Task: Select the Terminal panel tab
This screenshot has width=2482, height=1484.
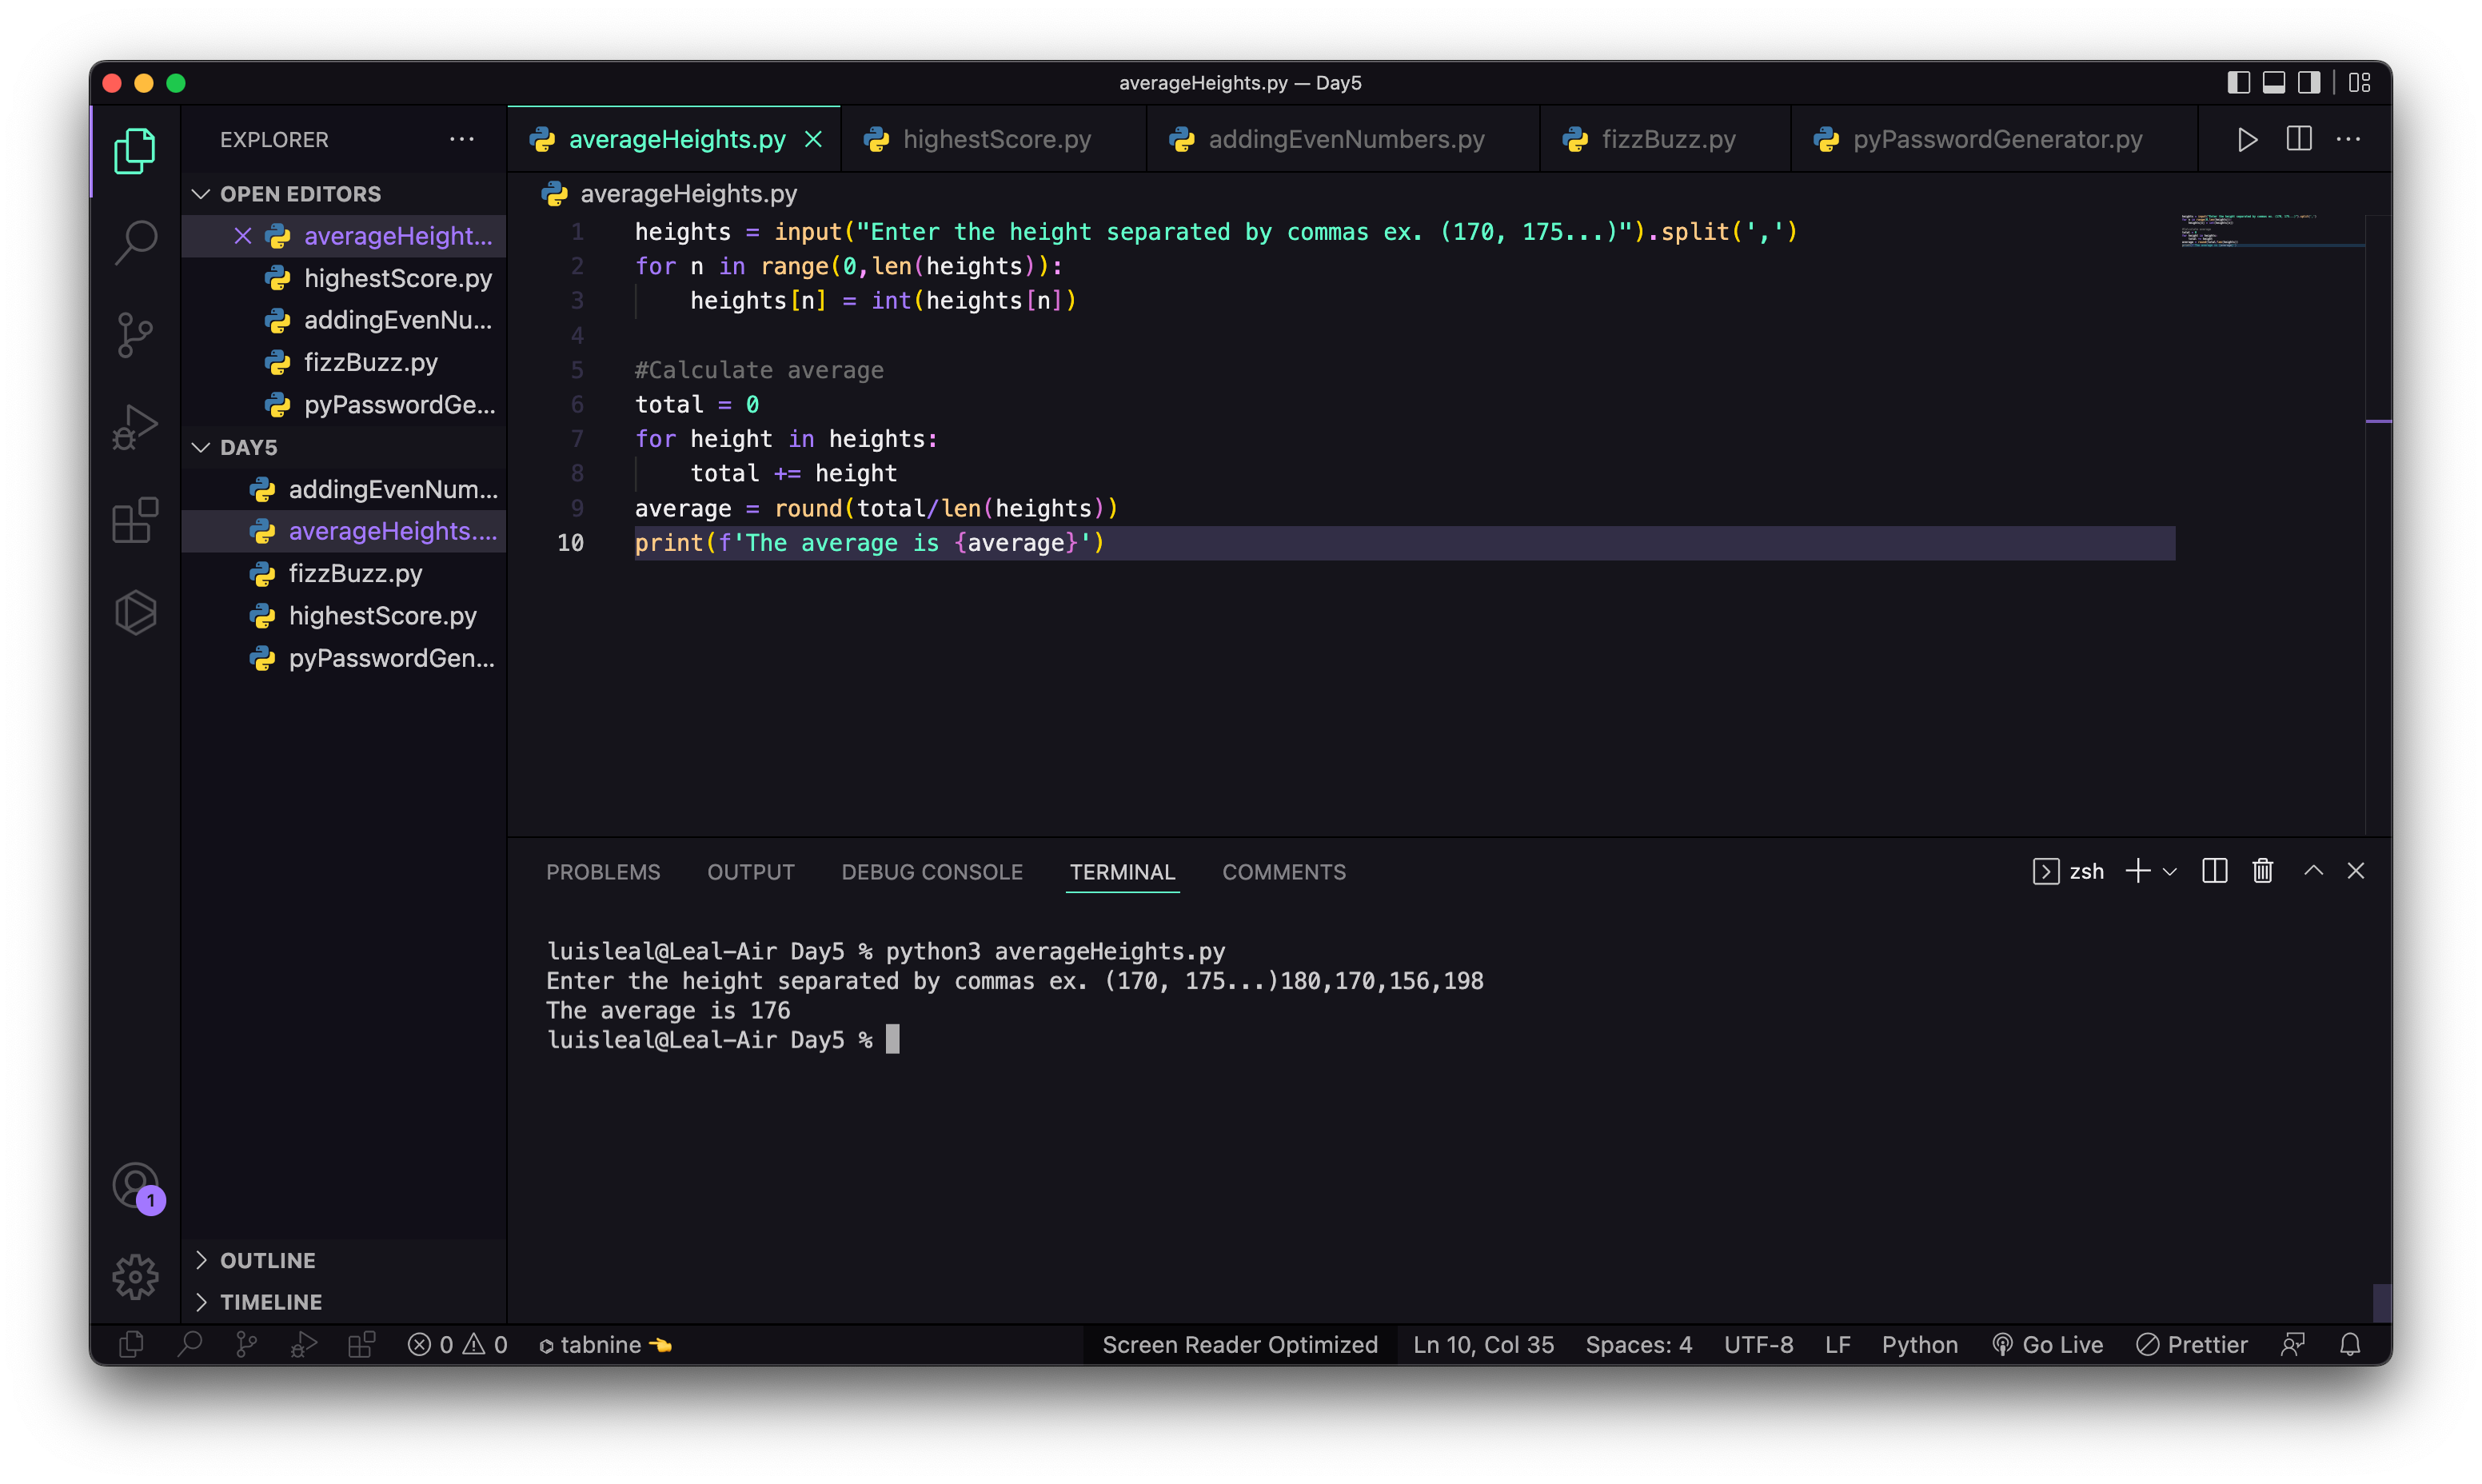Action: pyautogui.click(x=1122, y=872)
